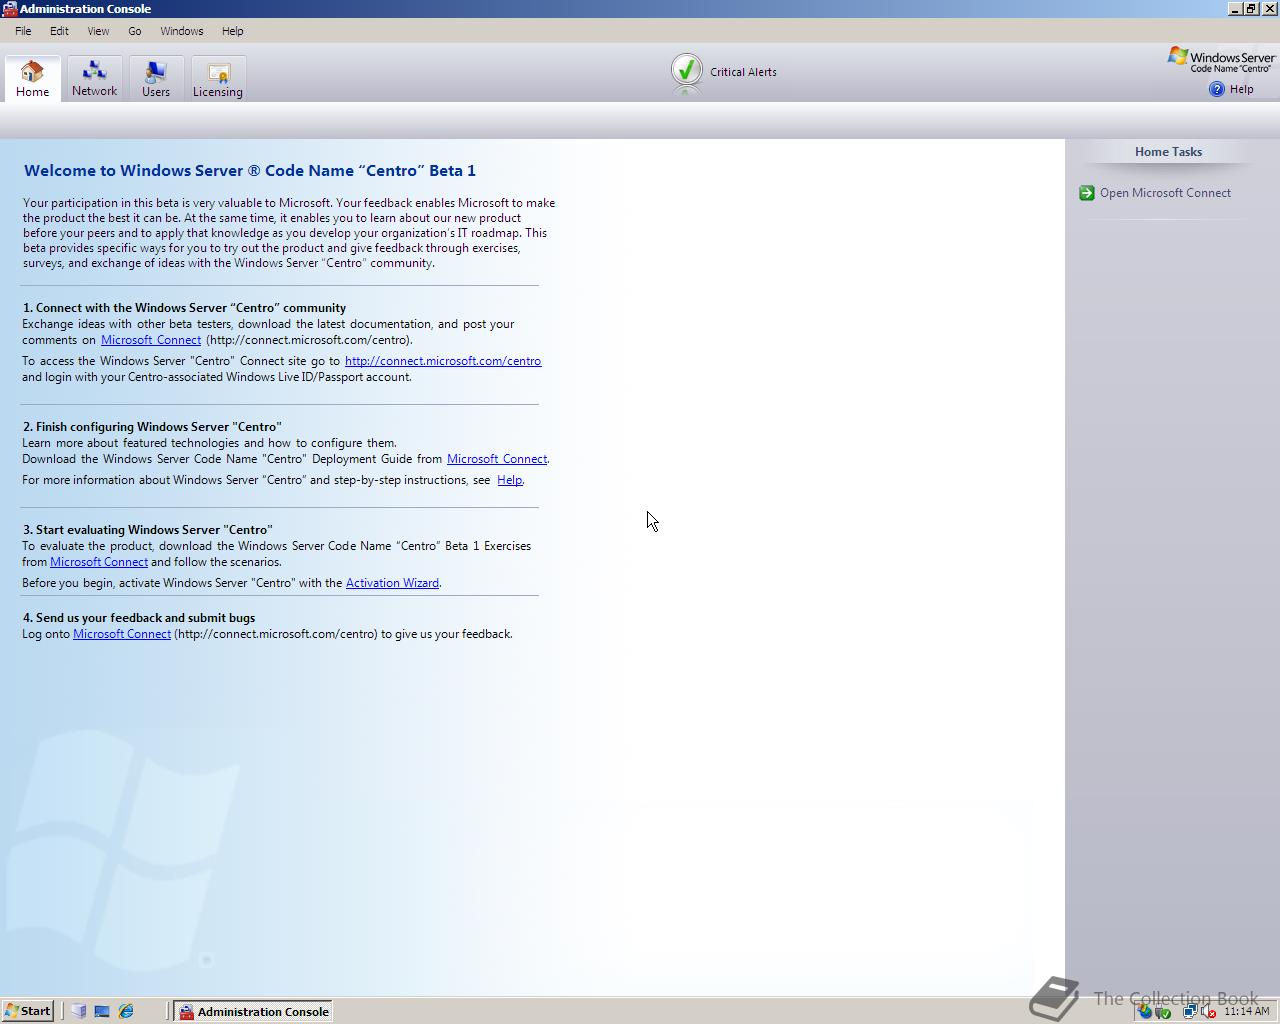Click Microsoft Connect link in section 1

coord(151,340)
